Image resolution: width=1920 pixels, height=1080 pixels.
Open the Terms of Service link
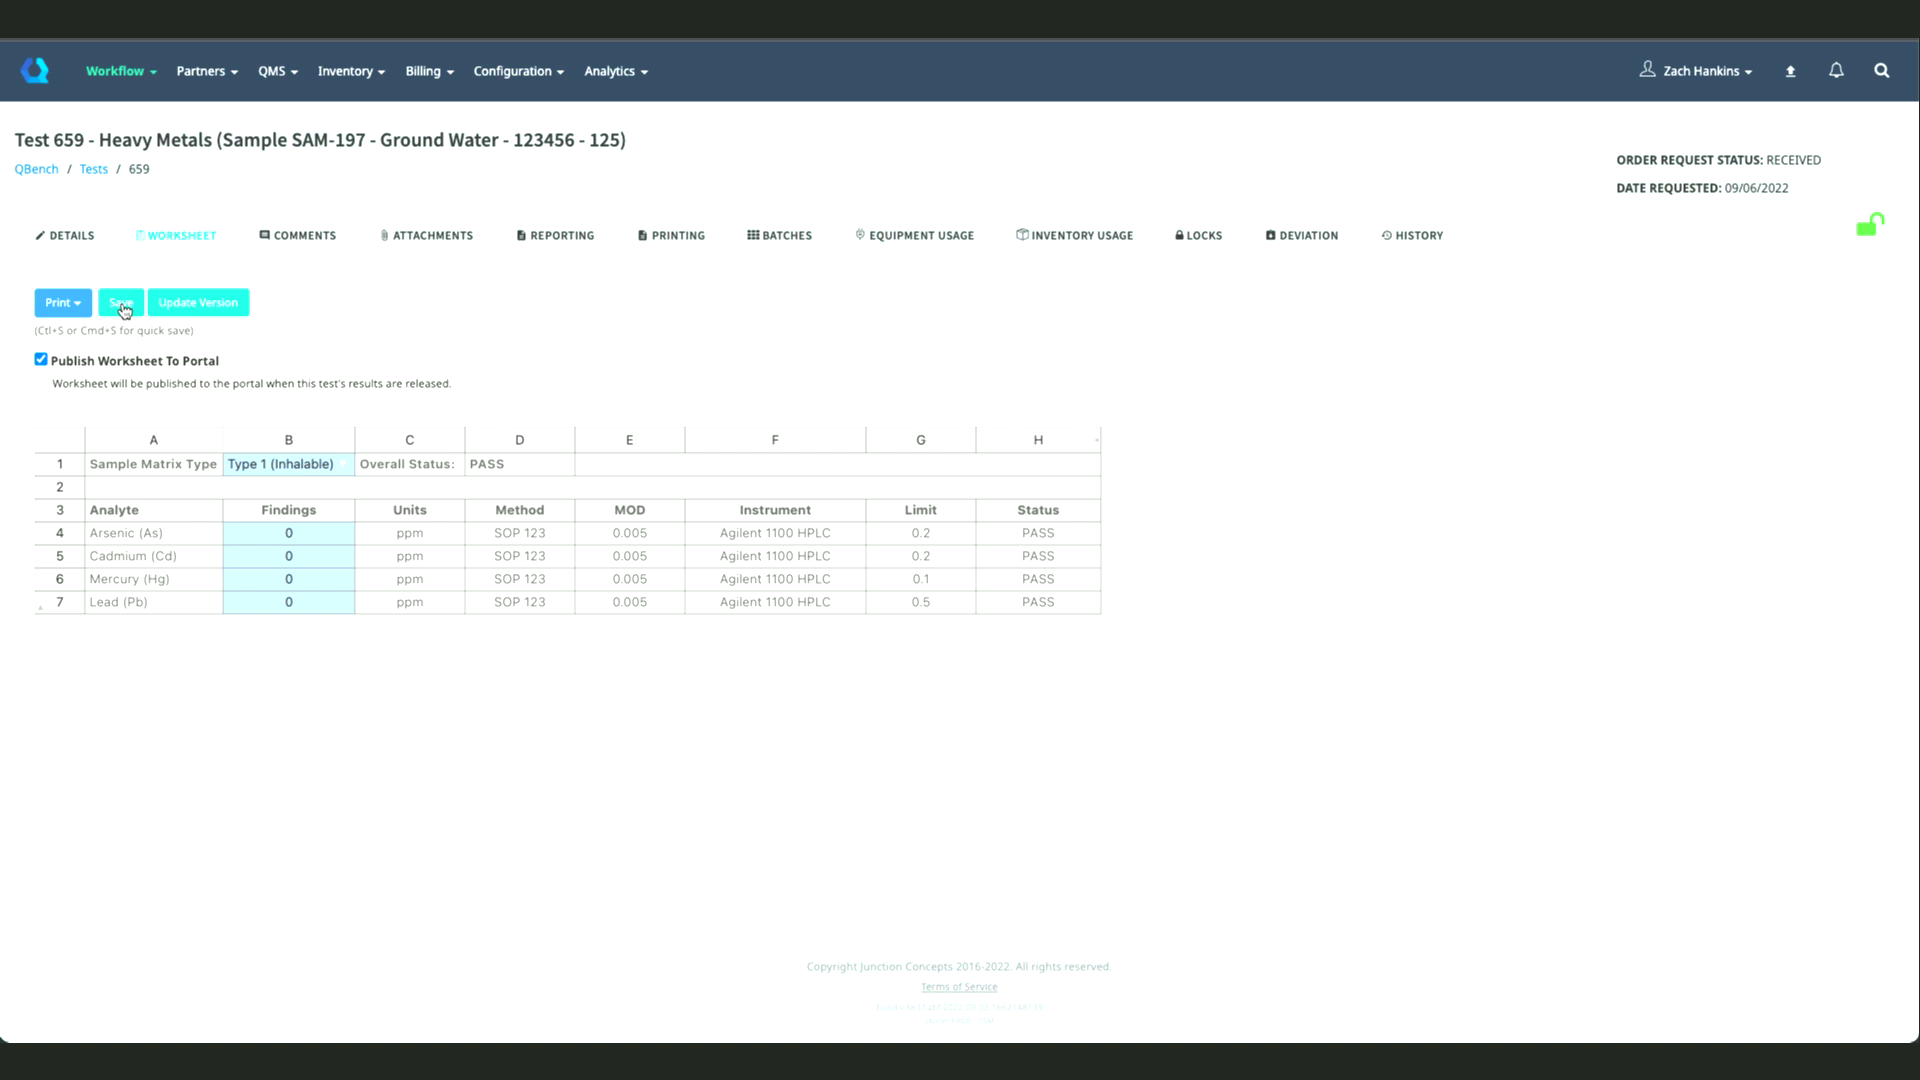[958, 986]
